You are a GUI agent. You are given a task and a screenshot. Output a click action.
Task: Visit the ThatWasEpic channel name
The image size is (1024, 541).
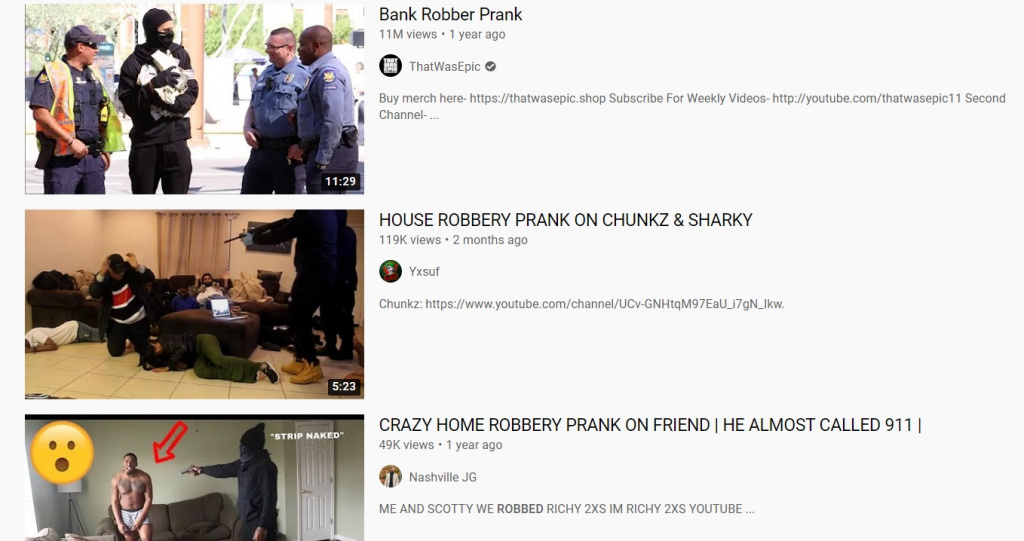click(445, 66)
